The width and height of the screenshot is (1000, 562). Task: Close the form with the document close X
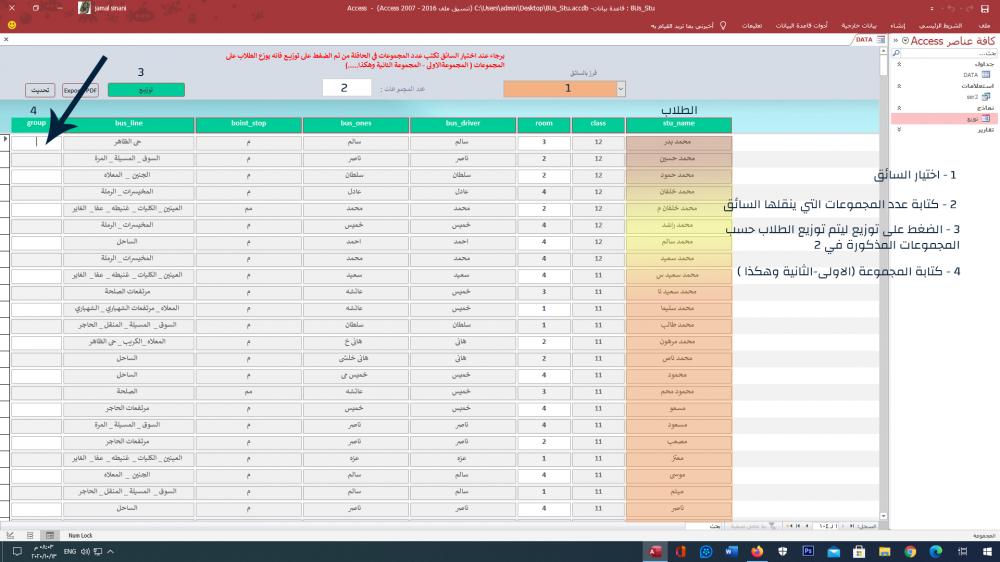[6, 40]
